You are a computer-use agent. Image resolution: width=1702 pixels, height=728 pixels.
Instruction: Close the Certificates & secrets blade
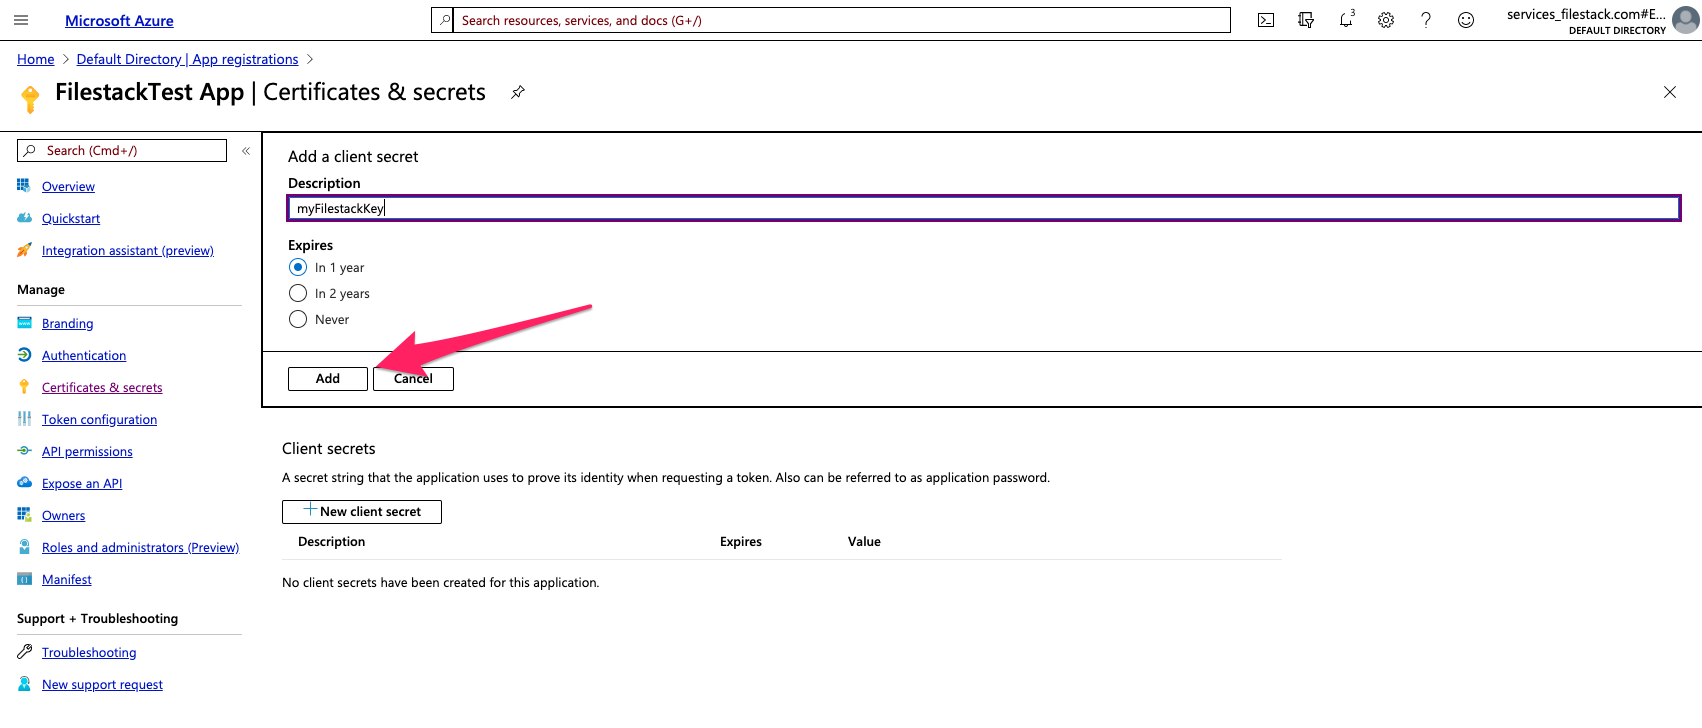1670,92
